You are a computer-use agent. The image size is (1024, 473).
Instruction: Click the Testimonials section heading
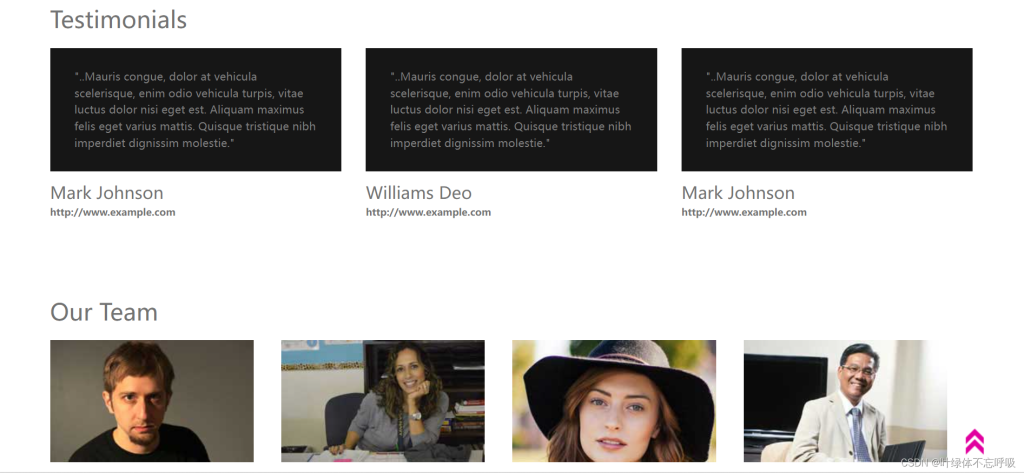(x=118, y=20)
